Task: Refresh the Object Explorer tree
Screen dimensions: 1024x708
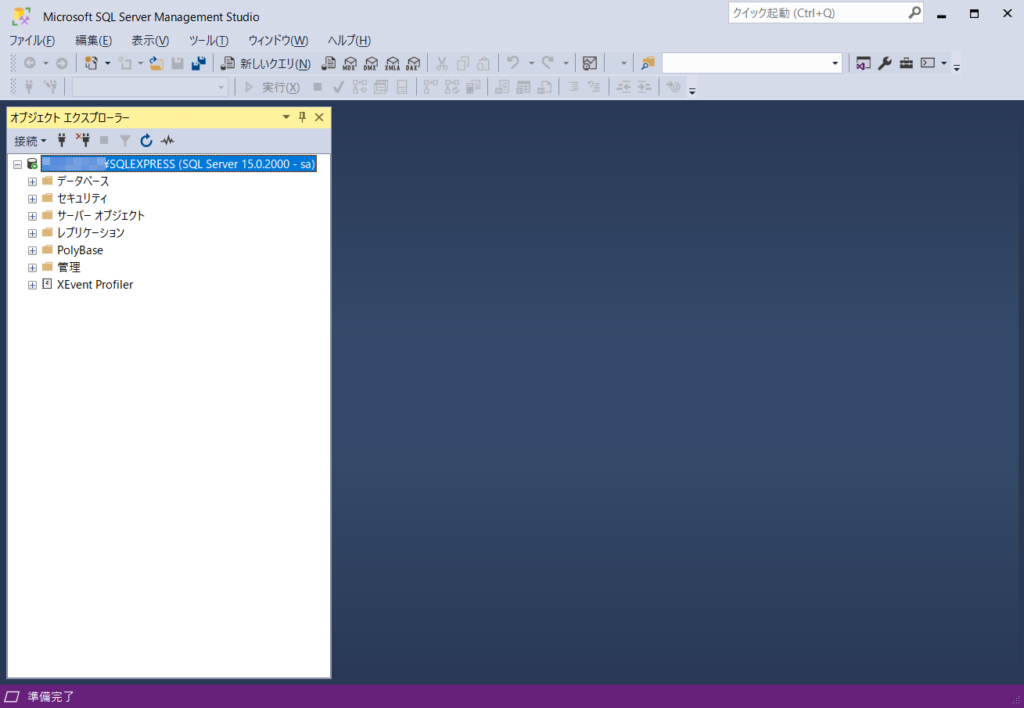Action: [x=146, y=140]
